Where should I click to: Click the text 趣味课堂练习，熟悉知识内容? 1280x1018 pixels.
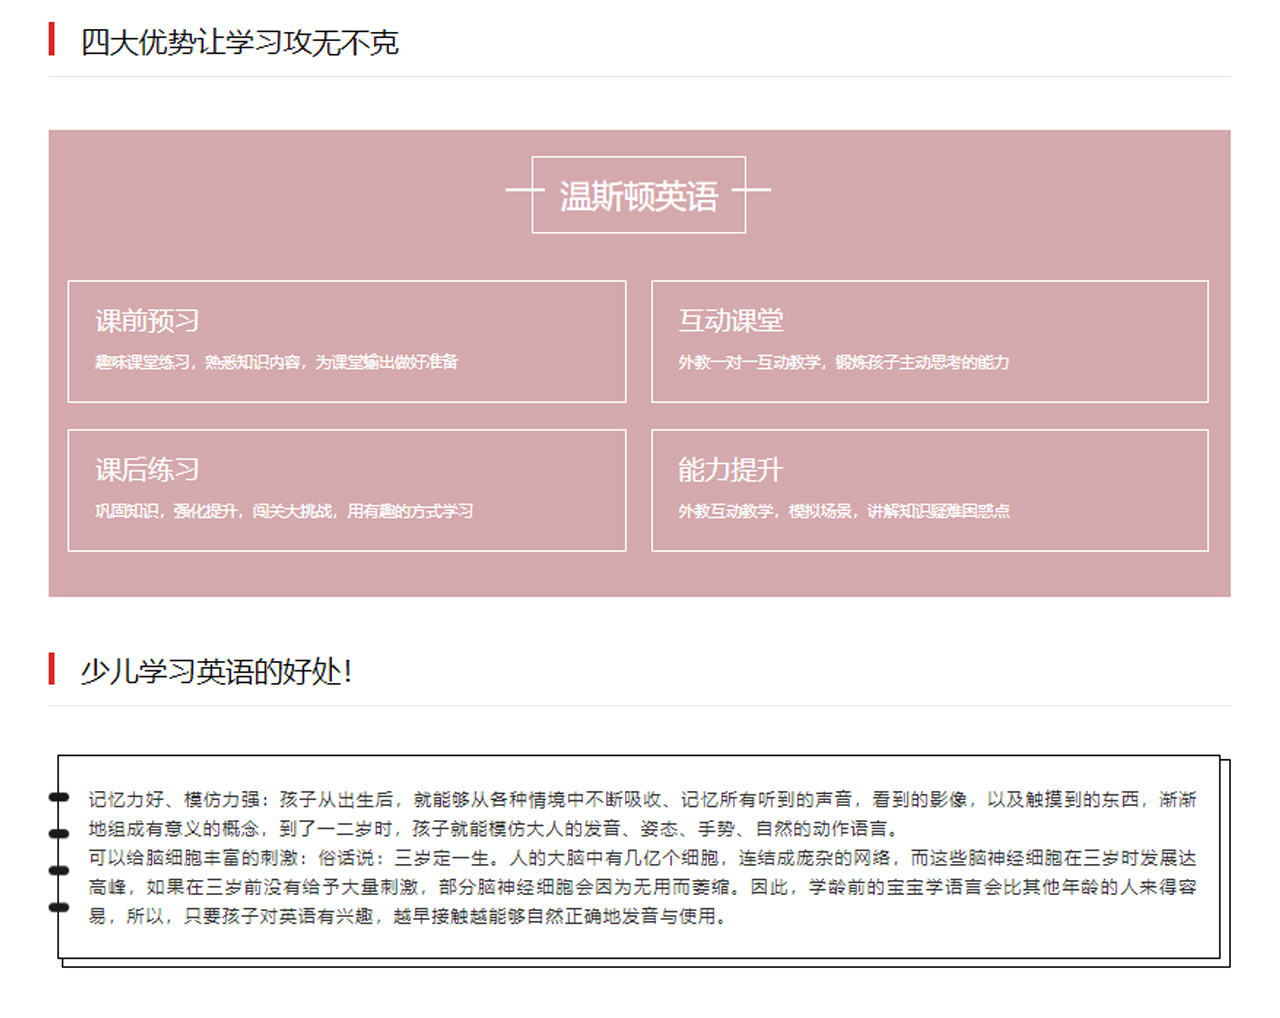pos(198,362)
